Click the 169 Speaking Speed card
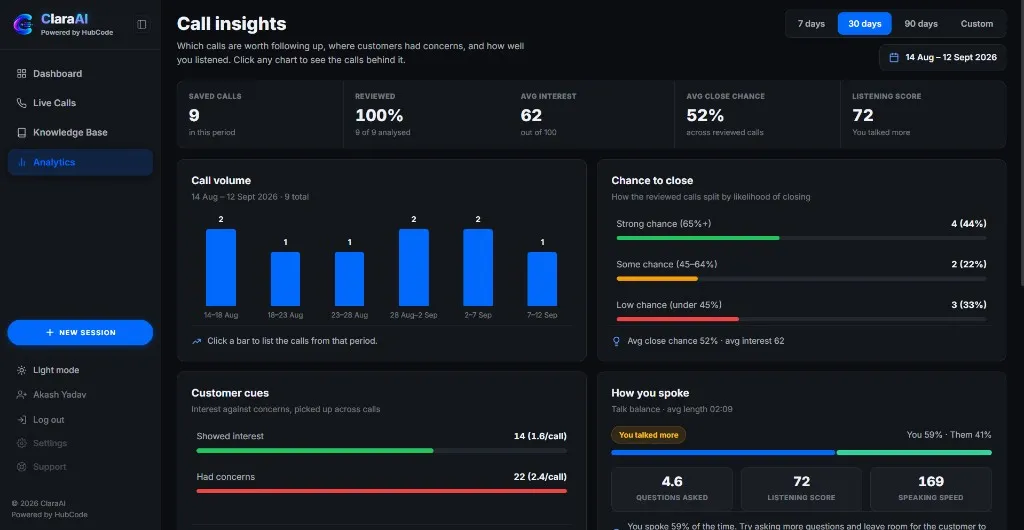The image size is (1024, 530). coord(931,489)
